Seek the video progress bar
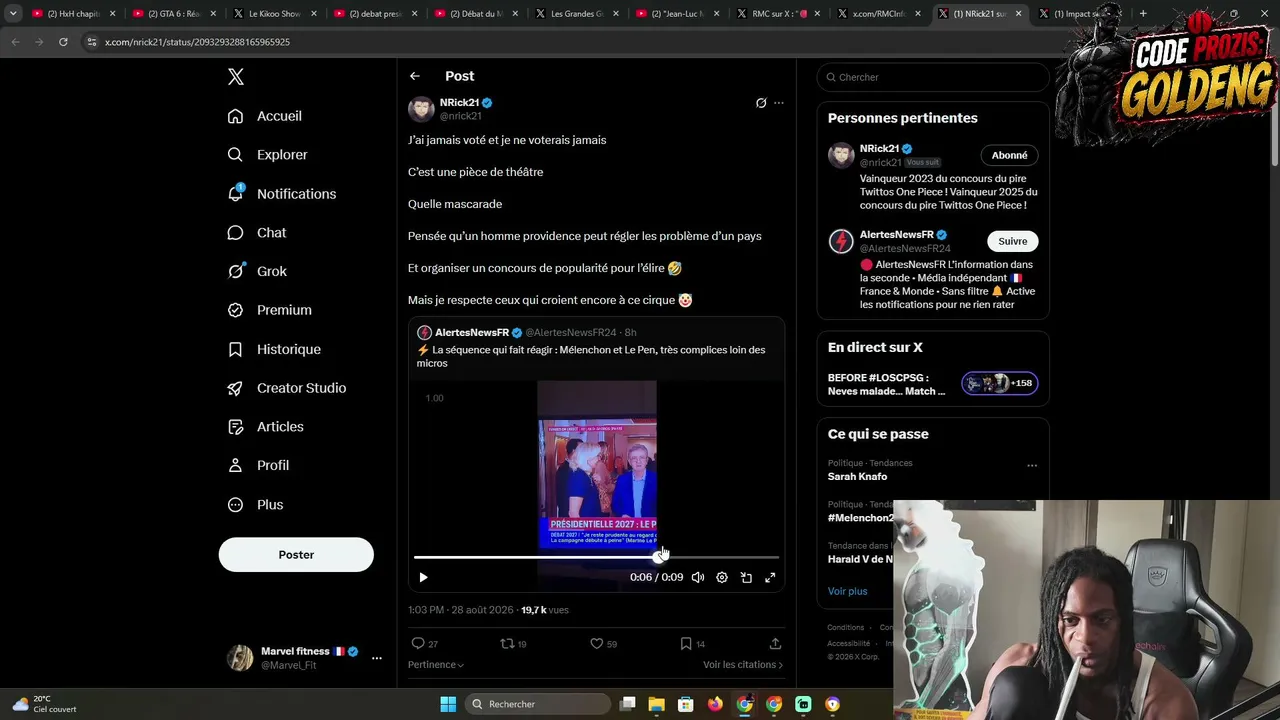Image resolution: width=1280 pixels, height=720 pixels. (596, 557)
